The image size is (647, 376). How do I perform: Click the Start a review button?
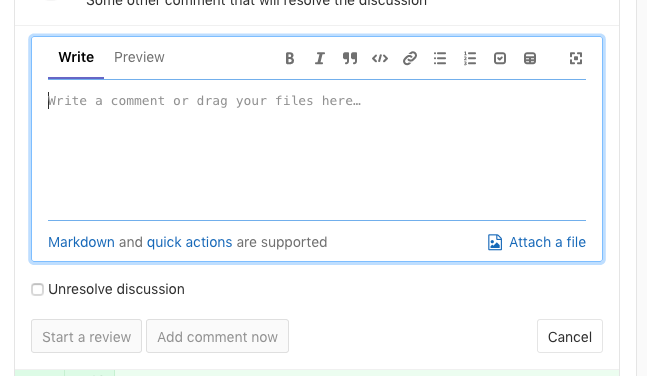[86, 336]
